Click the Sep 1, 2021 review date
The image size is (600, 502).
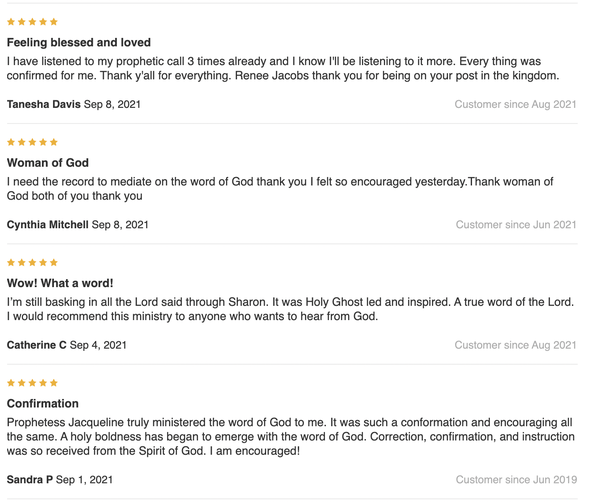pyautogui.click(x=85, y=479)
